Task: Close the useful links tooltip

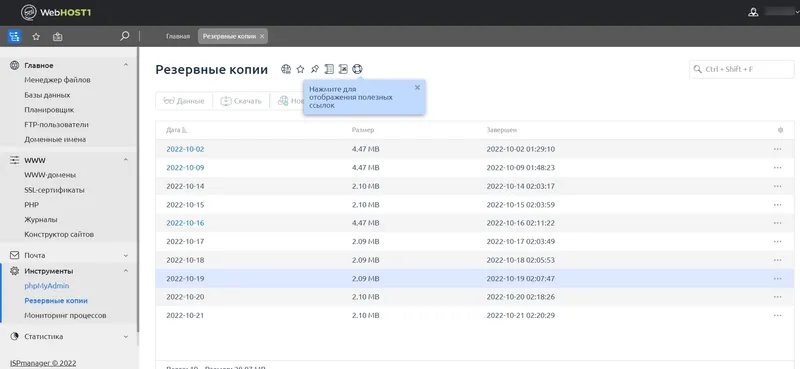Action: [417, 87]
